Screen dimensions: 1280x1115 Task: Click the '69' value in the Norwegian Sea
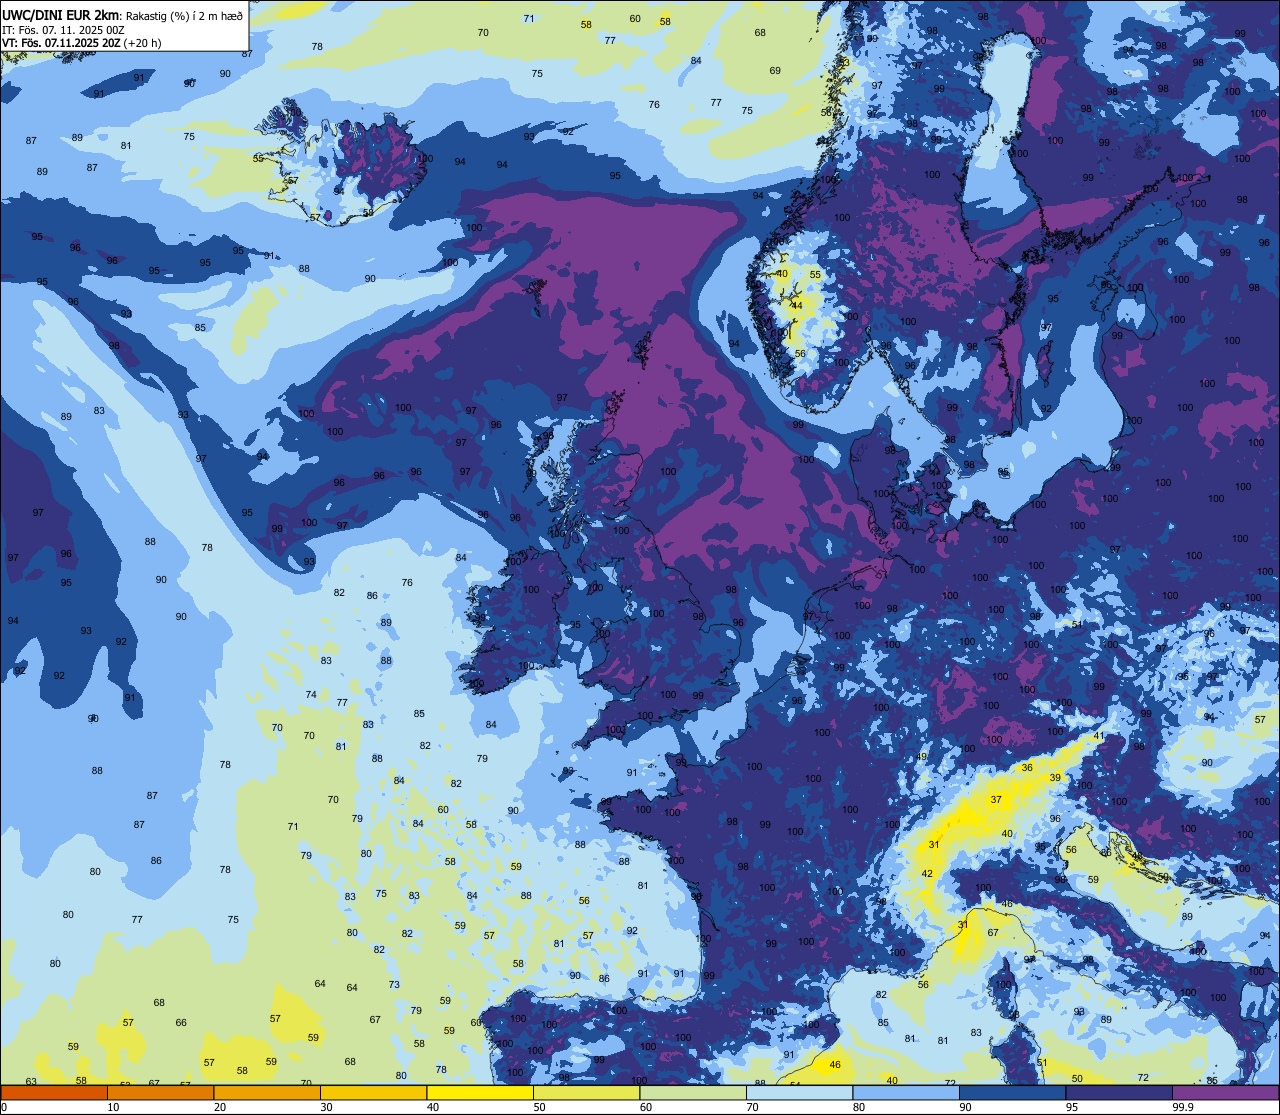pyautogui.click(x=775, y=70)
